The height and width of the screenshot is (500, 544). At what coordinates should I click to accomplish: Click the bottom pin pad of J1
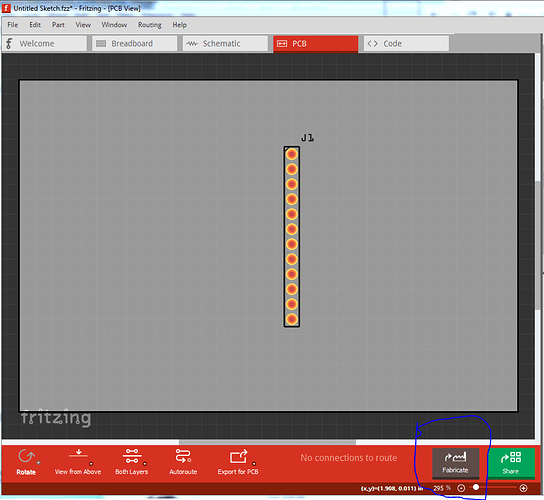pyautogui.click(x=292, y=319)
